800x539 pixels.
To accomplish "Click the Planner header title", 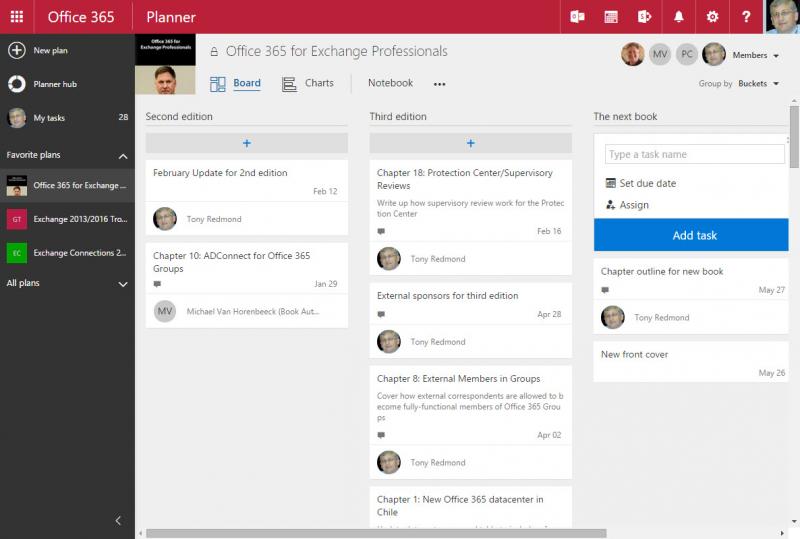I will pyautogui.click(x=171, y=17).
